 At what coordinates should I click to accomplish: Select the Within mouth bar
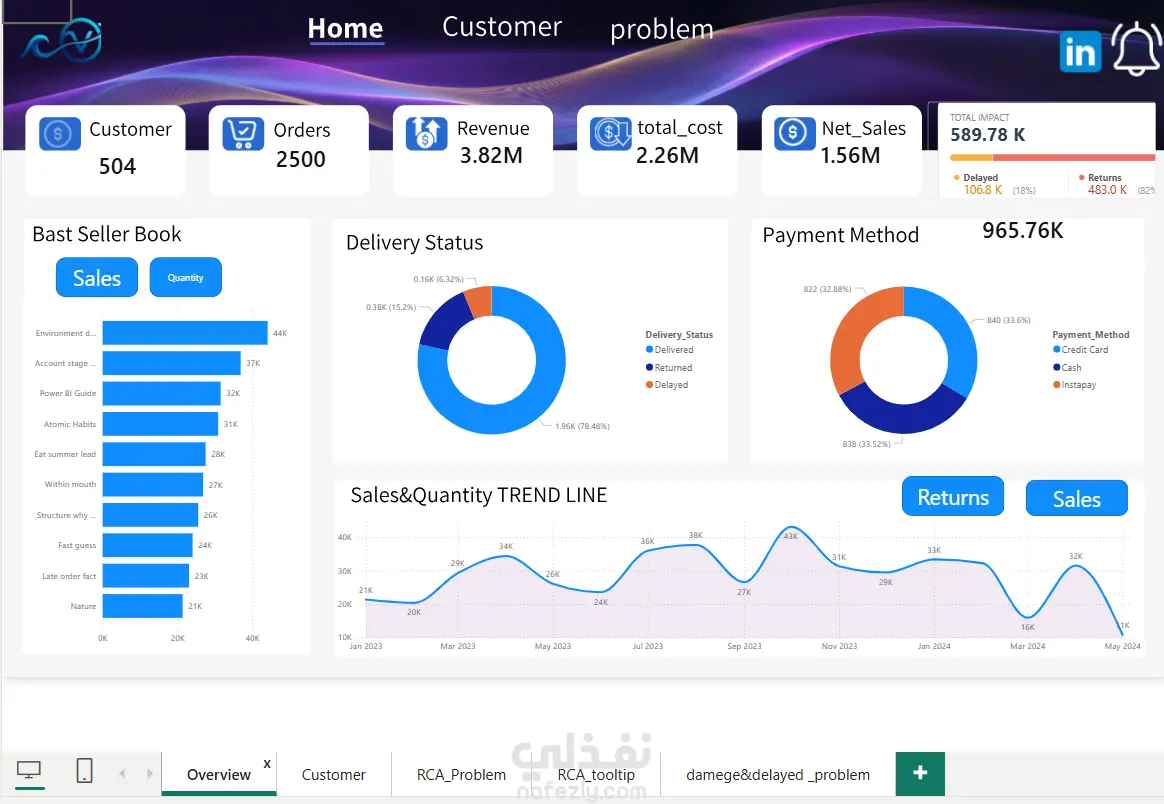(x=153, y=484)
